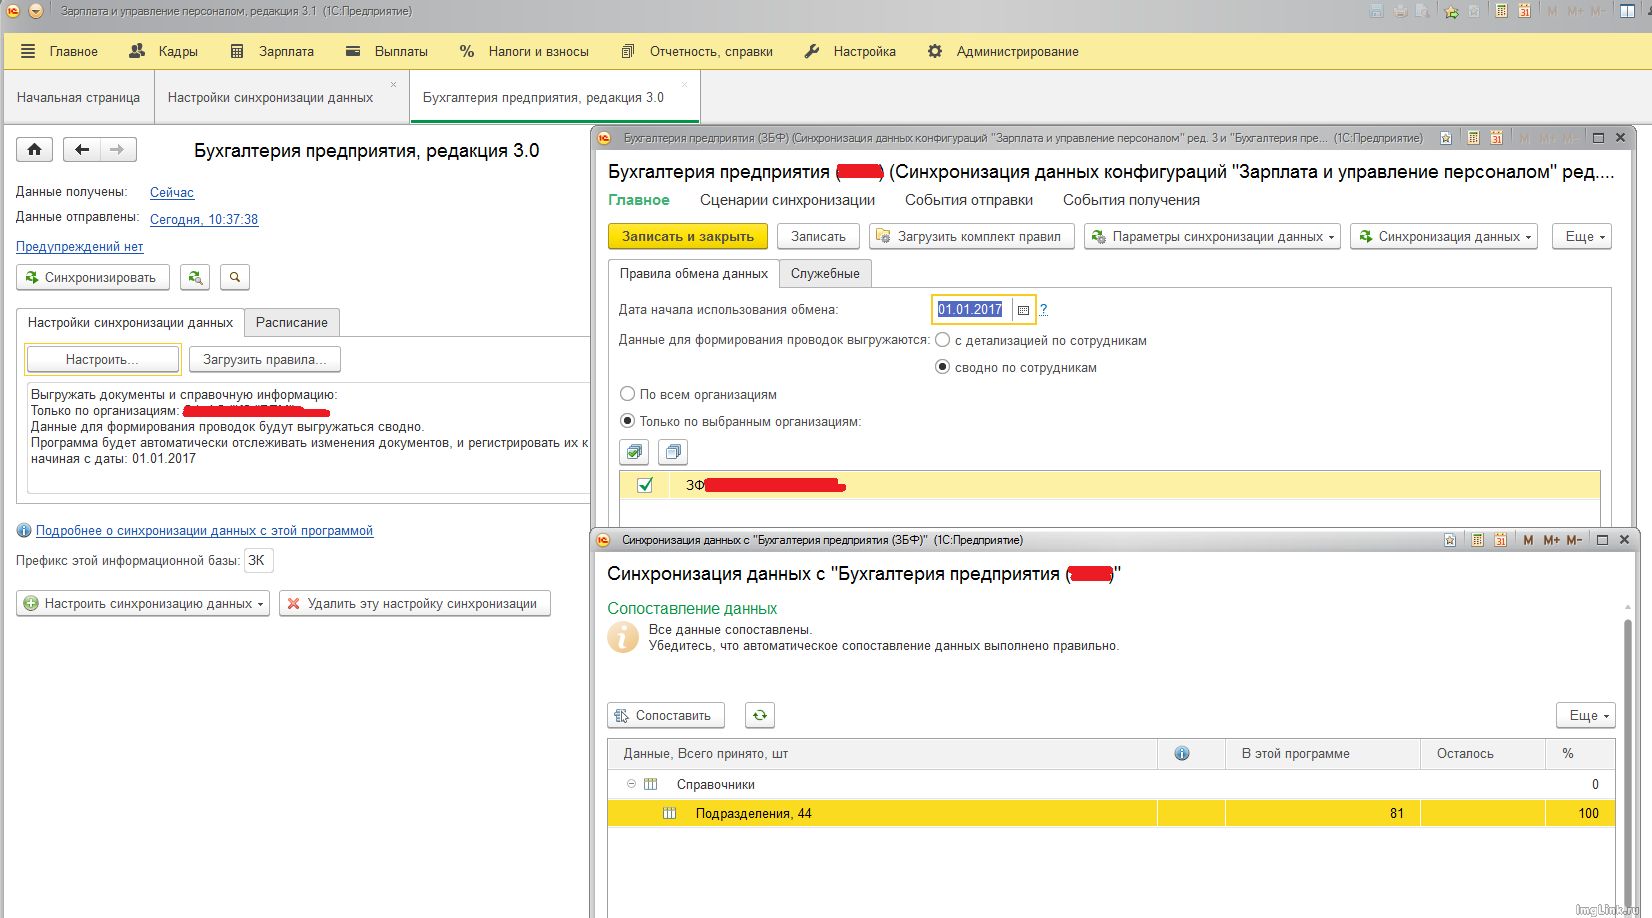Screen dimensions: 1652x918
Task: Open 'Еще' dropdown in Сопоставление данных window
Action: click(x=1586, y=715)
